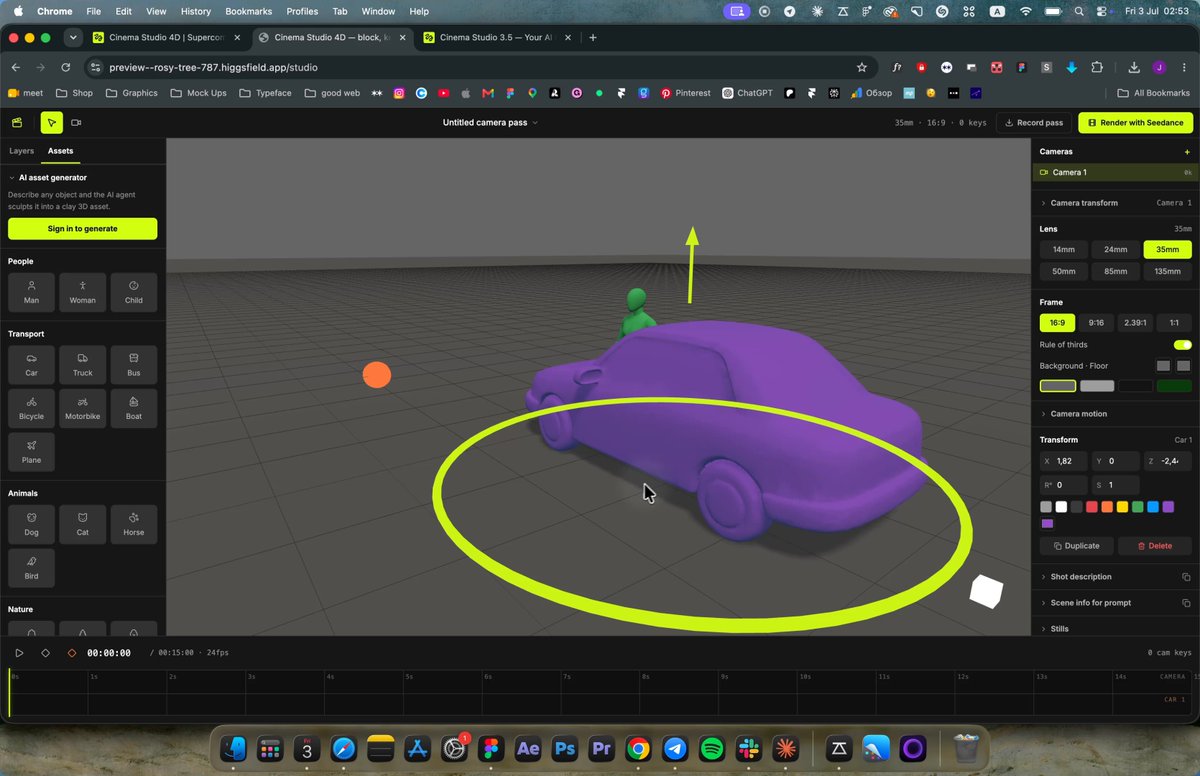Add the Plane asset
This screenshot has height=776, width=1200.
click(32, 452)
